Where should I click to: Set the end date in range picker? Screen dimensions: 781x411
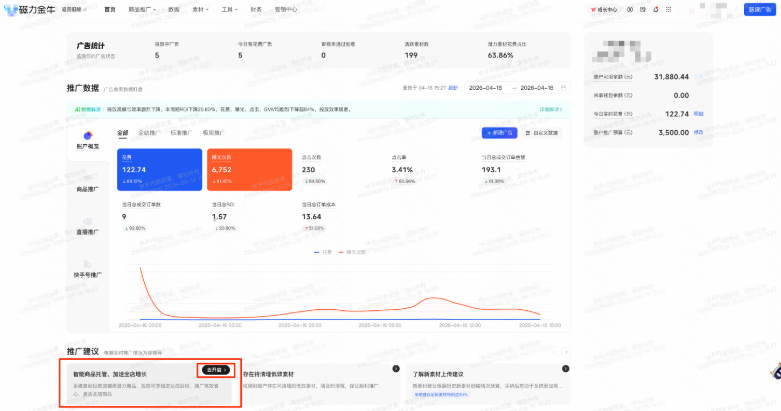pyautogui.click(x=537, y=88)
